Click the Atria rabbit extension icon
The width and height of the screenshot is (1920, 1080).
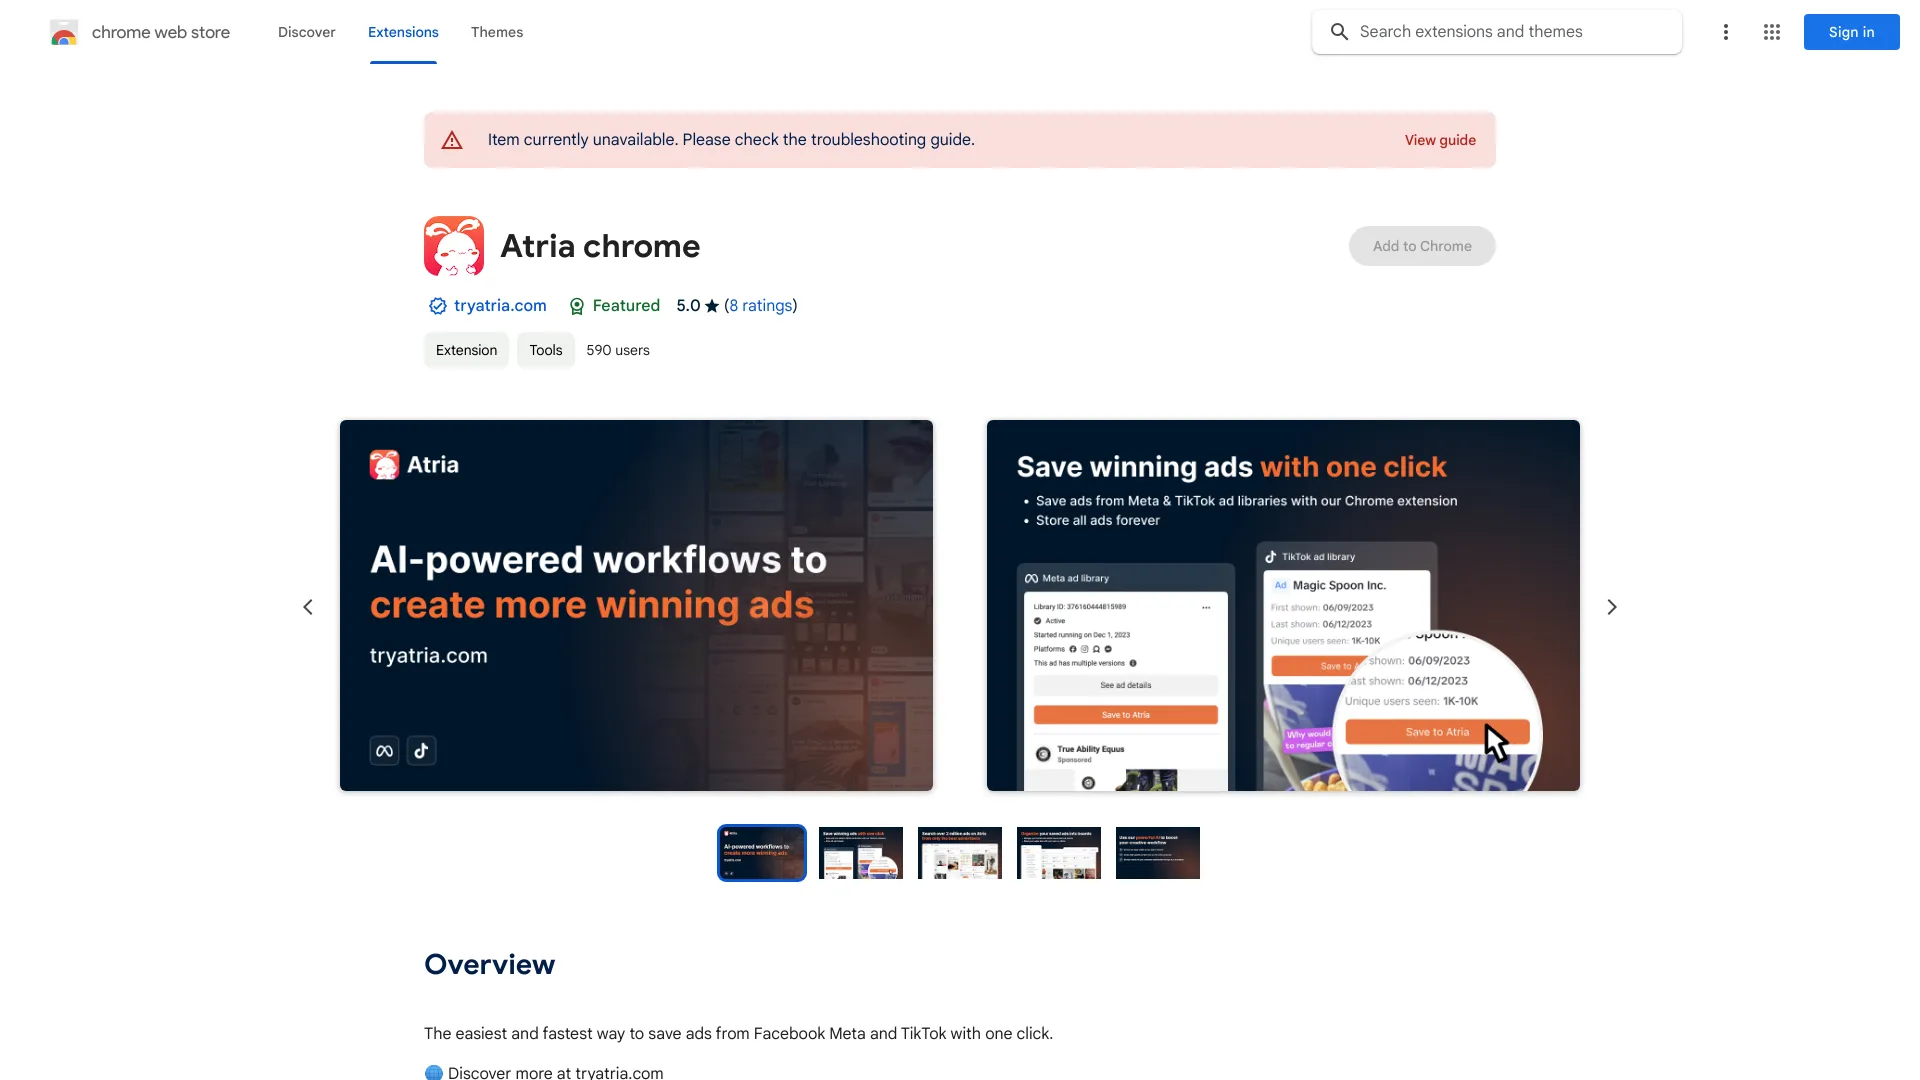point(454,246)
